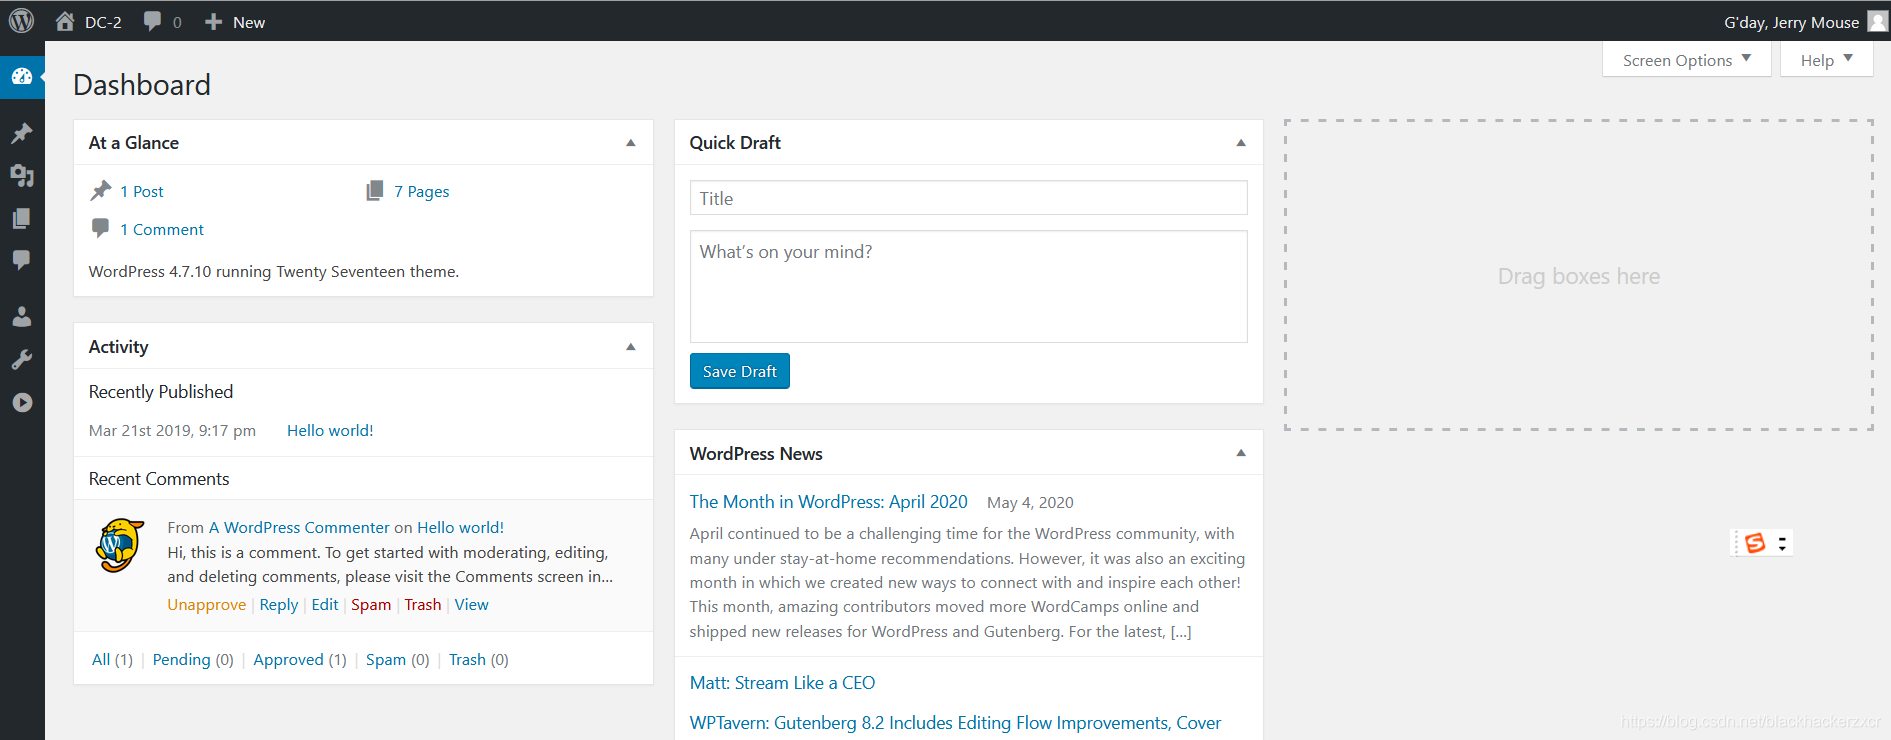This screenshot has width=1891, height=740.
Task: Open The Month in WordPress: April 2020
Action: click(829, 501)
